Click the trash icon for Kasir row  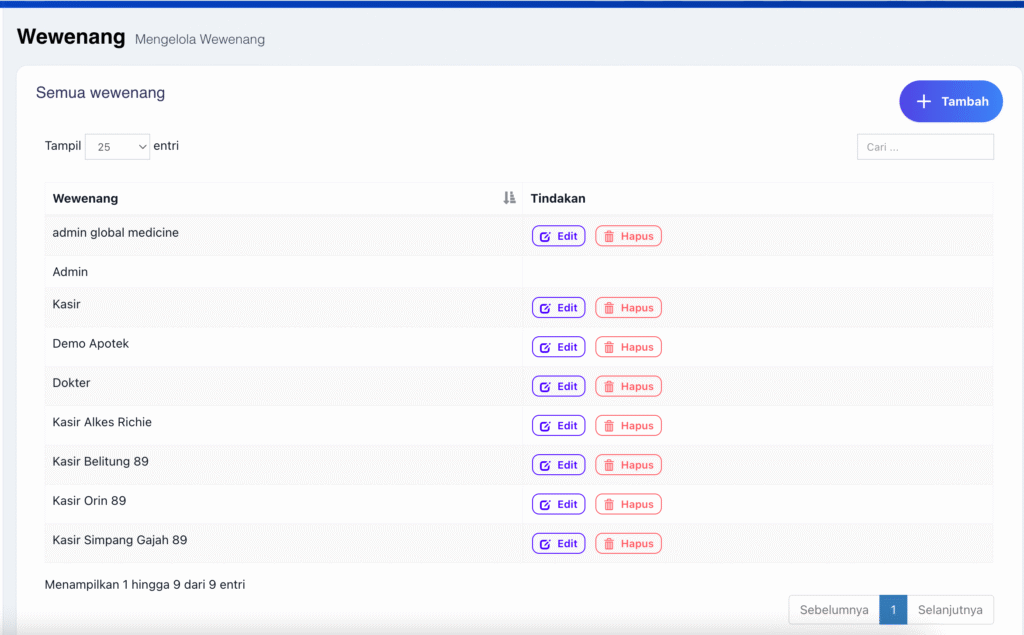(608, 308)
